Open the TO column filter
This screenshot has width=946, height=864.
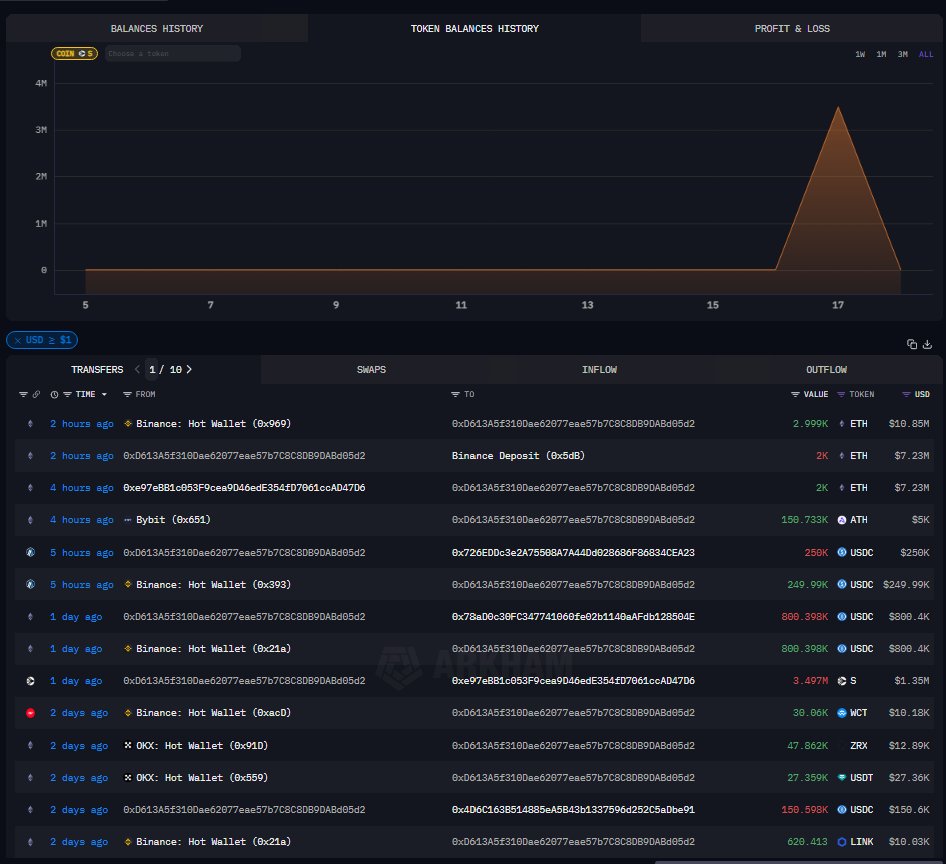[456, 395]
